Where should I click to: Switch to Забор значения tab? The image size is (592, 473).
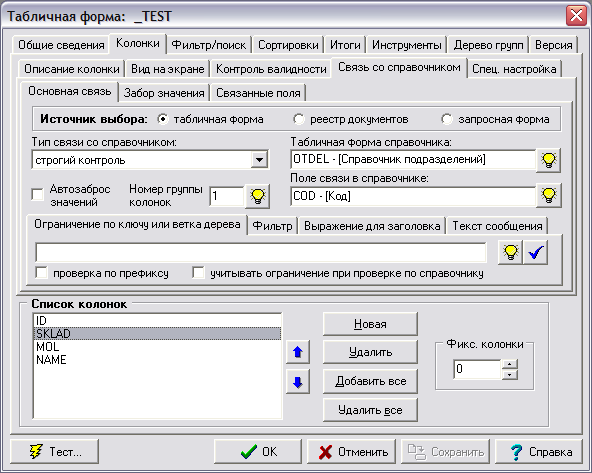pyautogui.click(x=164, y=93)
